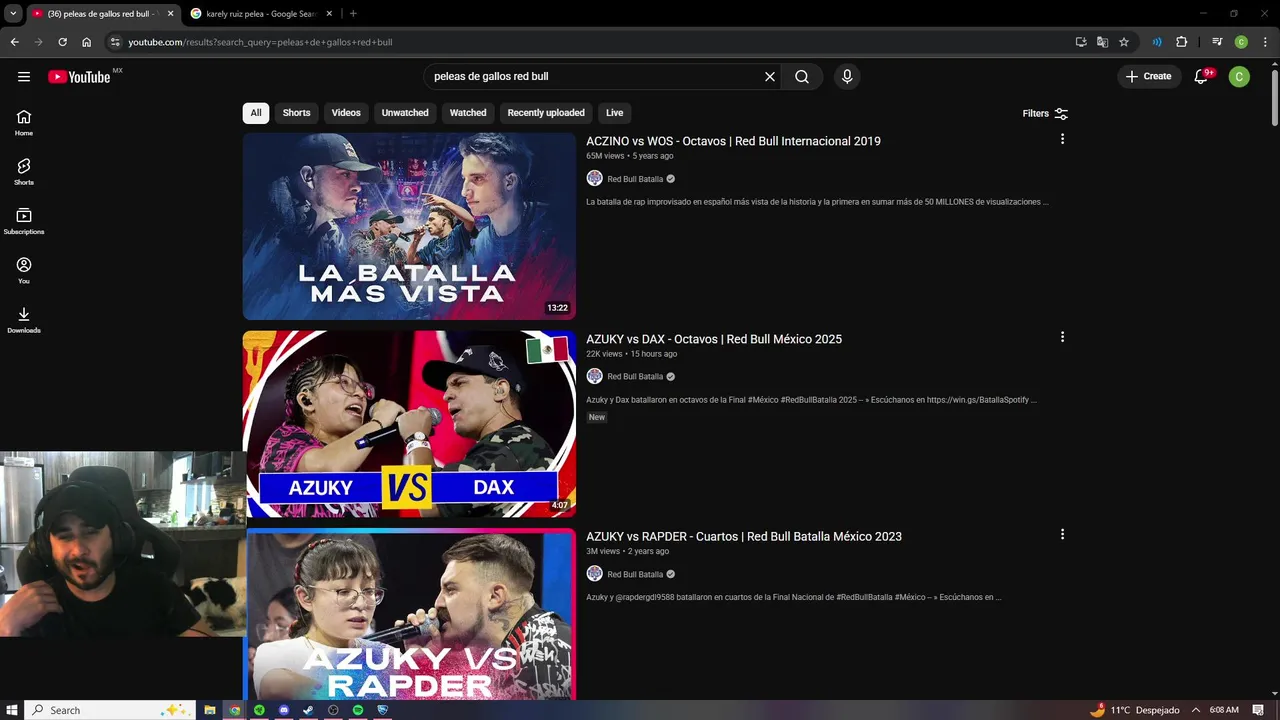Image resolution: width=1280 pixels, height=720 pixels.
Task: Select the Watched filter chip
Action: (468, 113)
